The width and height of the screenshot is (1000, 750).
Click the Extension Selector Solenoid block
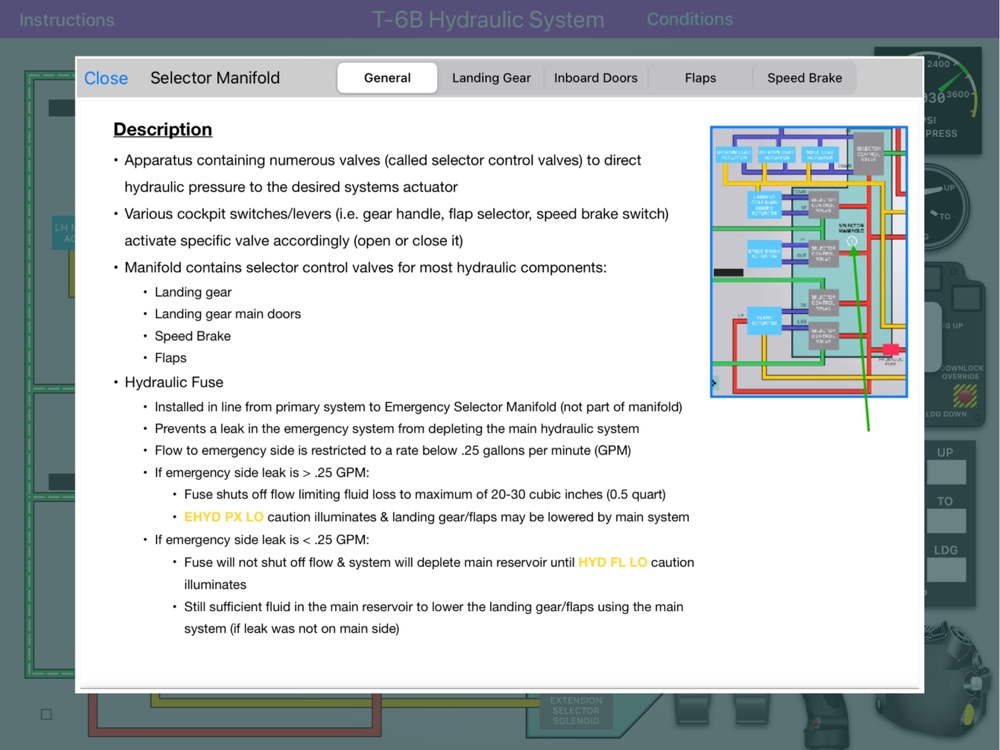[x=576, y=711]
